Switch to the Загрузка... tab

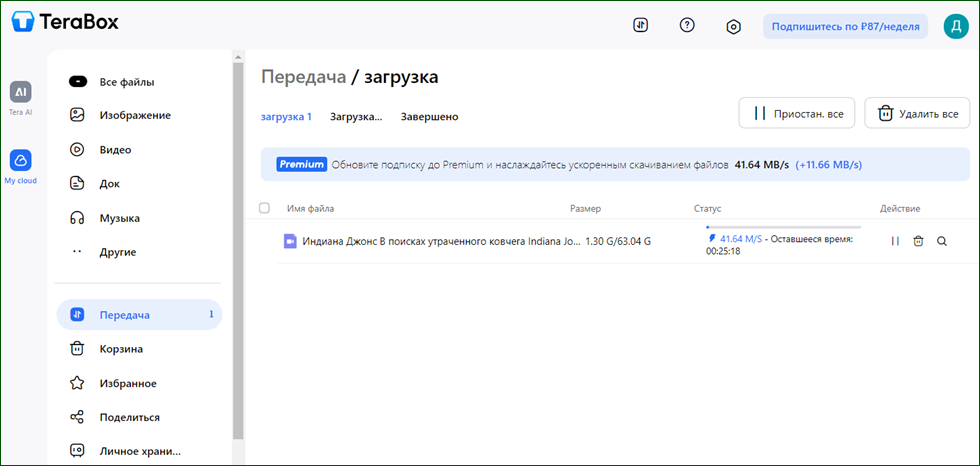(x=356, y=117)
